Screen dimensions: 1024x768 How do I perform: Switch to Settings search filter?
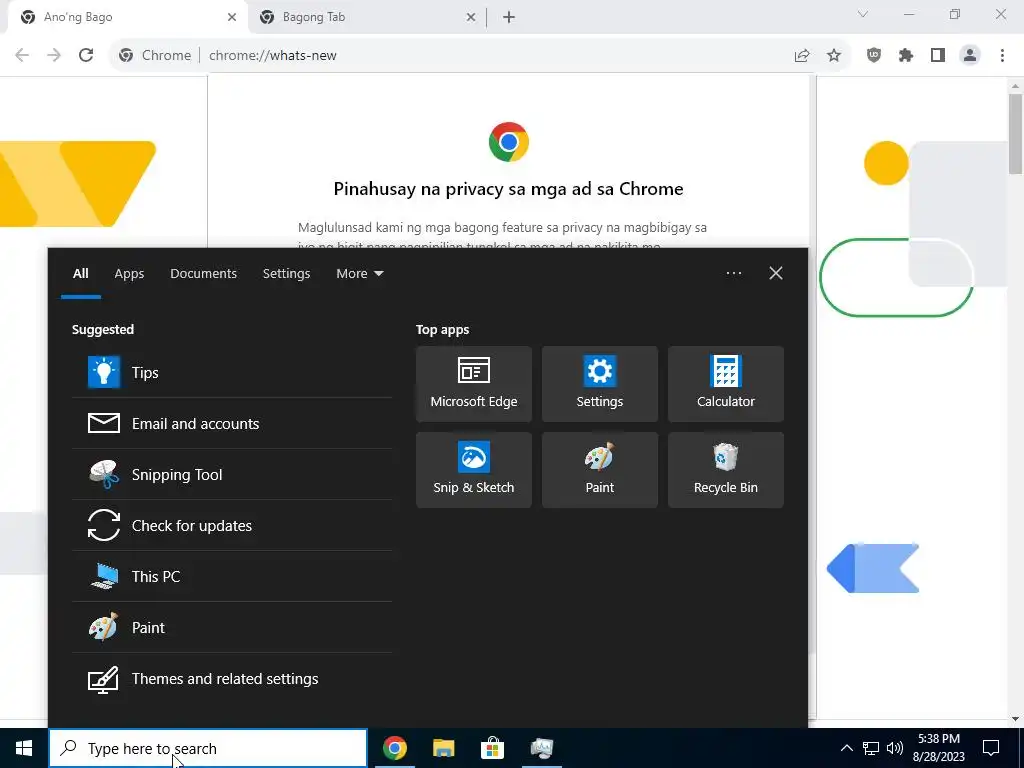286,274
